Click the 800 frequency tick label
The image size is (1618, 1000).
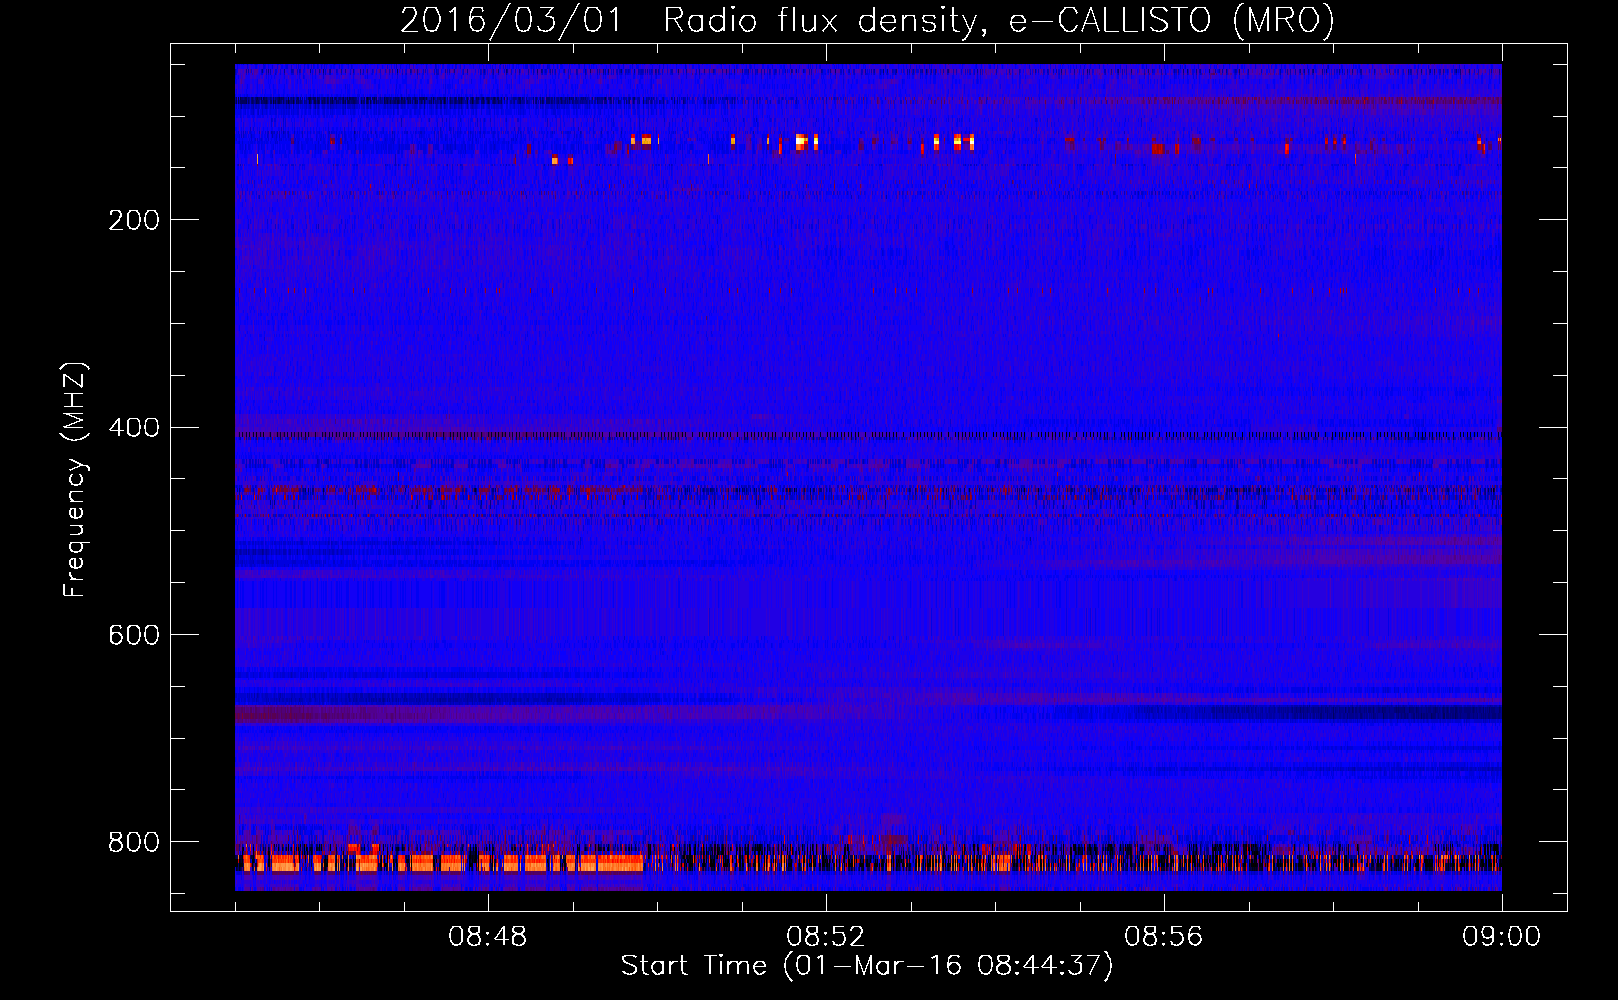point(134,842)
